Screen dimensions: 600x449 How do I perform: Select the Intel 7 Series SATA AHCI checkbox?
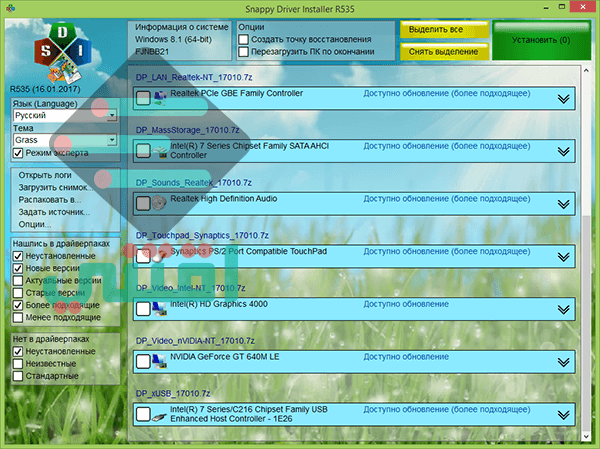point(143,151)
